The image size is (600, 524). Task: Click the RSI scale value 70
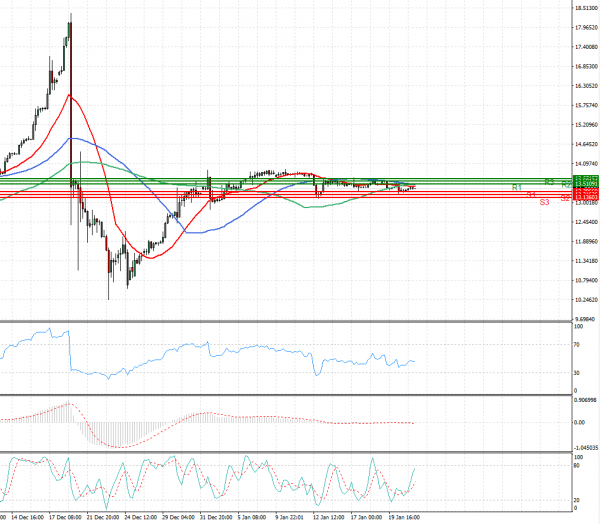(x=577, y=345)
